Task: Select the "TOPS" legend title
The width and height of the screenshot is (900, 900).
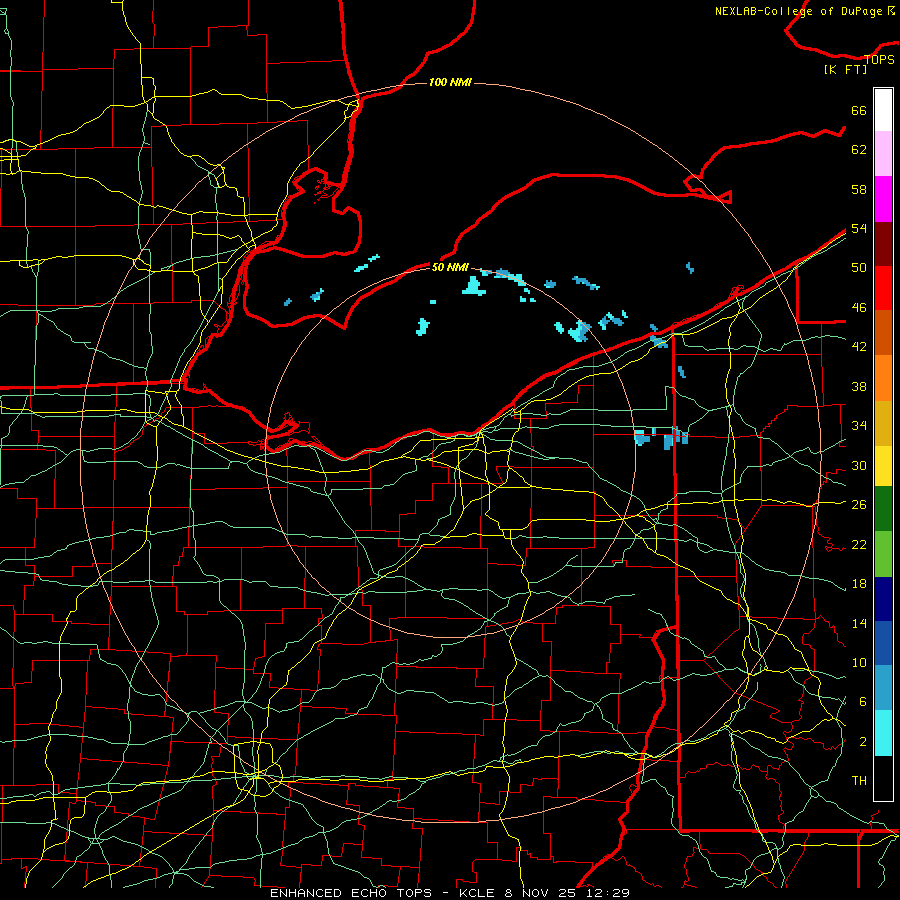Action: 879,60
